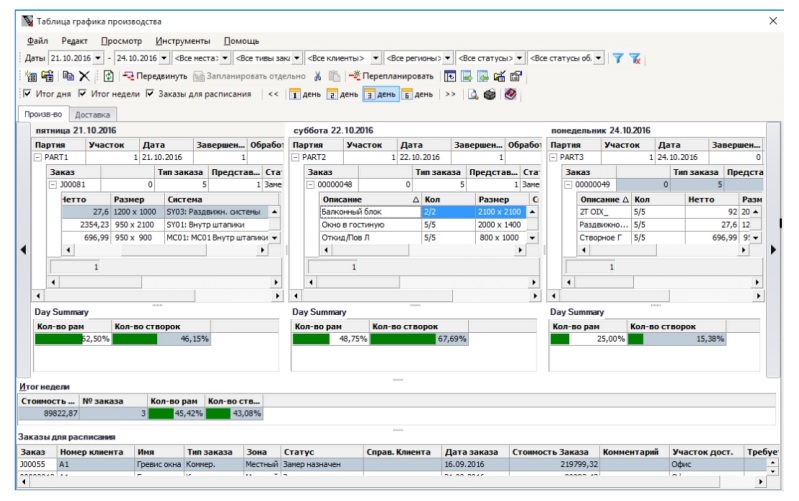Collapse order 00000048 tree node
799x501 pixels.
coord(310,185)
